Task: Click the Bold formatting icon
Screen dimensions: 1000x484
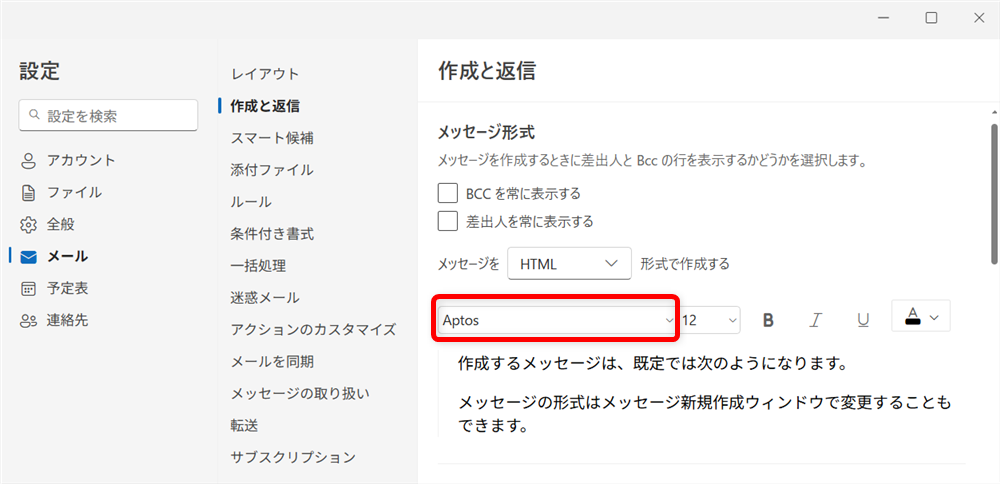Action: click(769, 320)
